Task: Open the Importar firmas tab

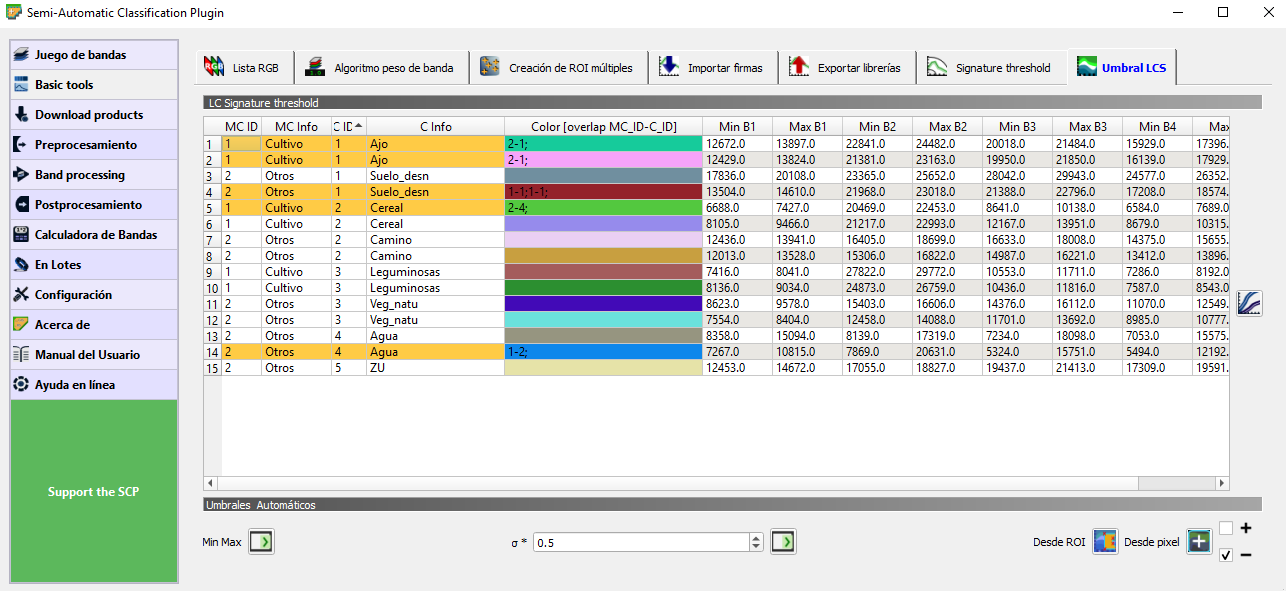Action: click(711, 68)
